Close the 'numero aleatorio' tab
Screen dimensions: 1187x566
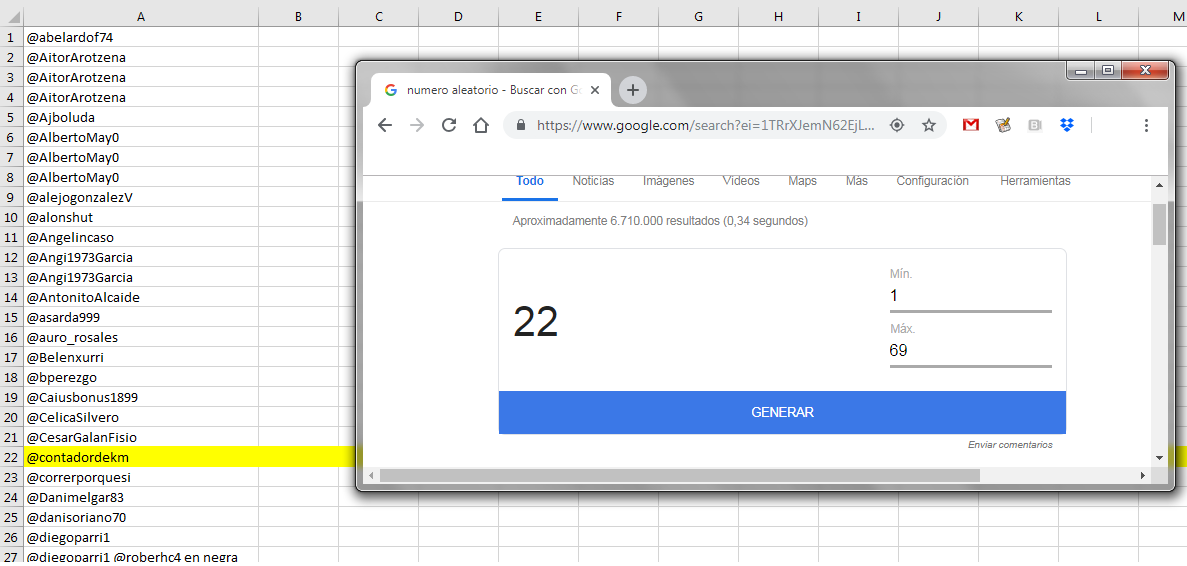[595, 90]
